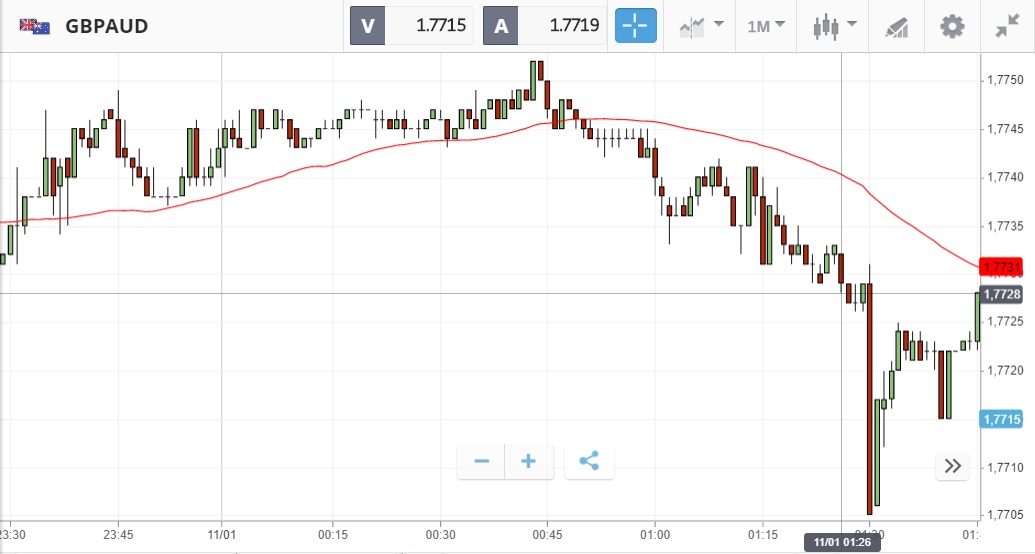
Task: Click the 11/01 01:26 time marker
Action: coord(842,543)
